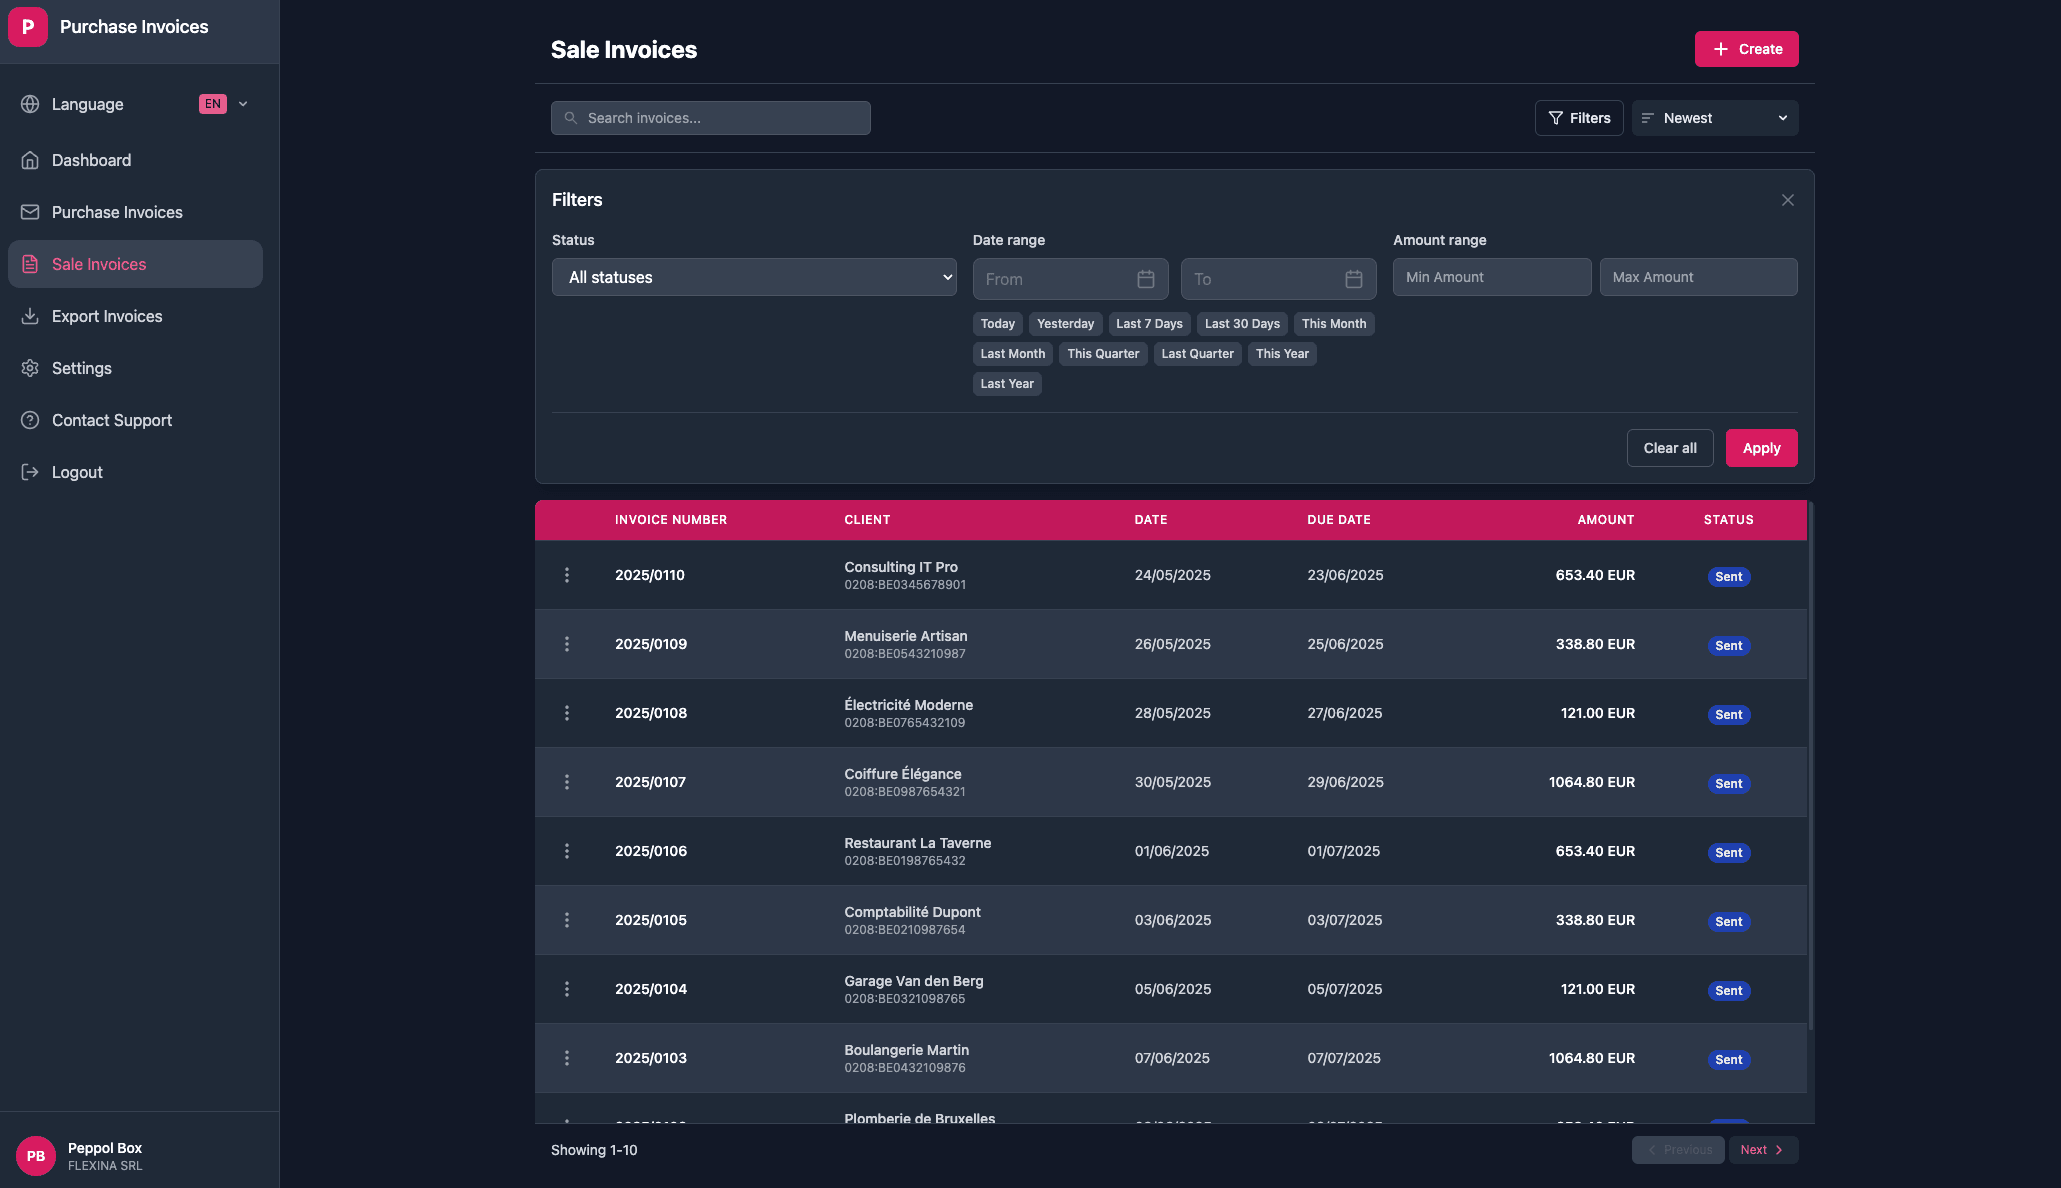
Task: Open Contact Support page
Action: 135,420
